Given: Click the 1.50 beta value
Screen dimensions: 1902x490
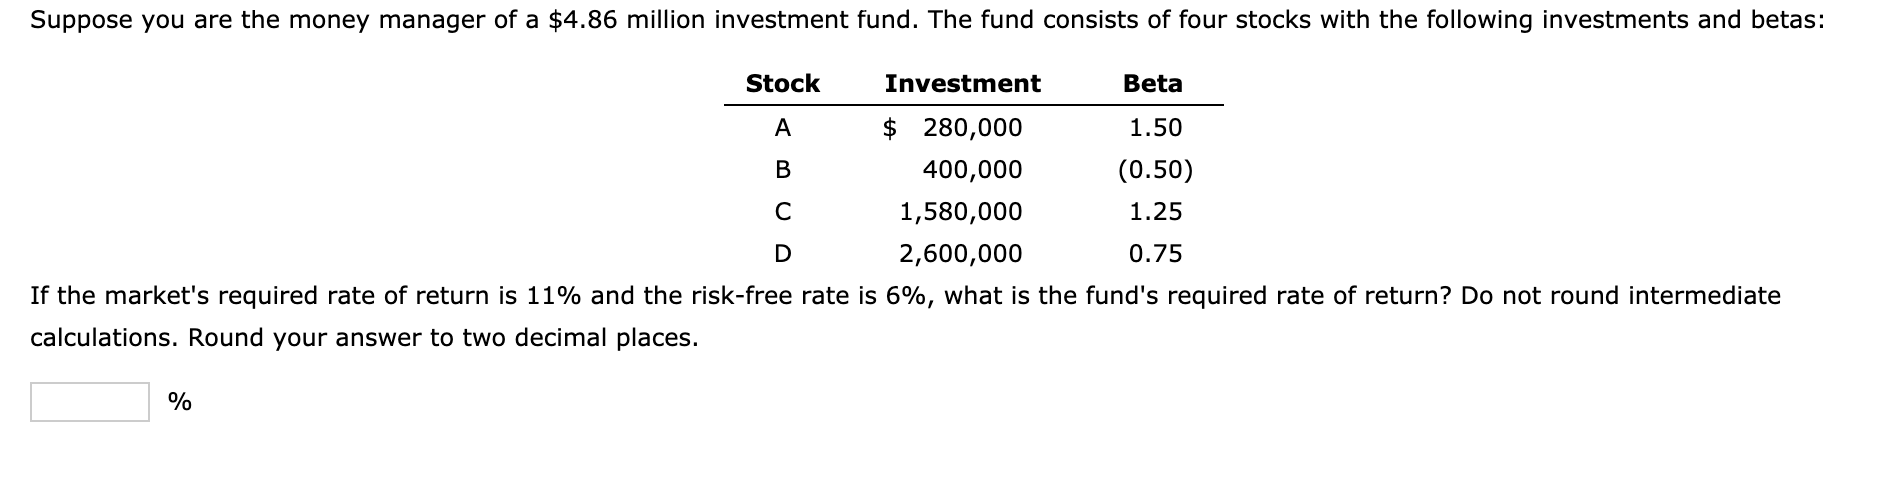Looking at the screenshot, I should coord(1155,128).
